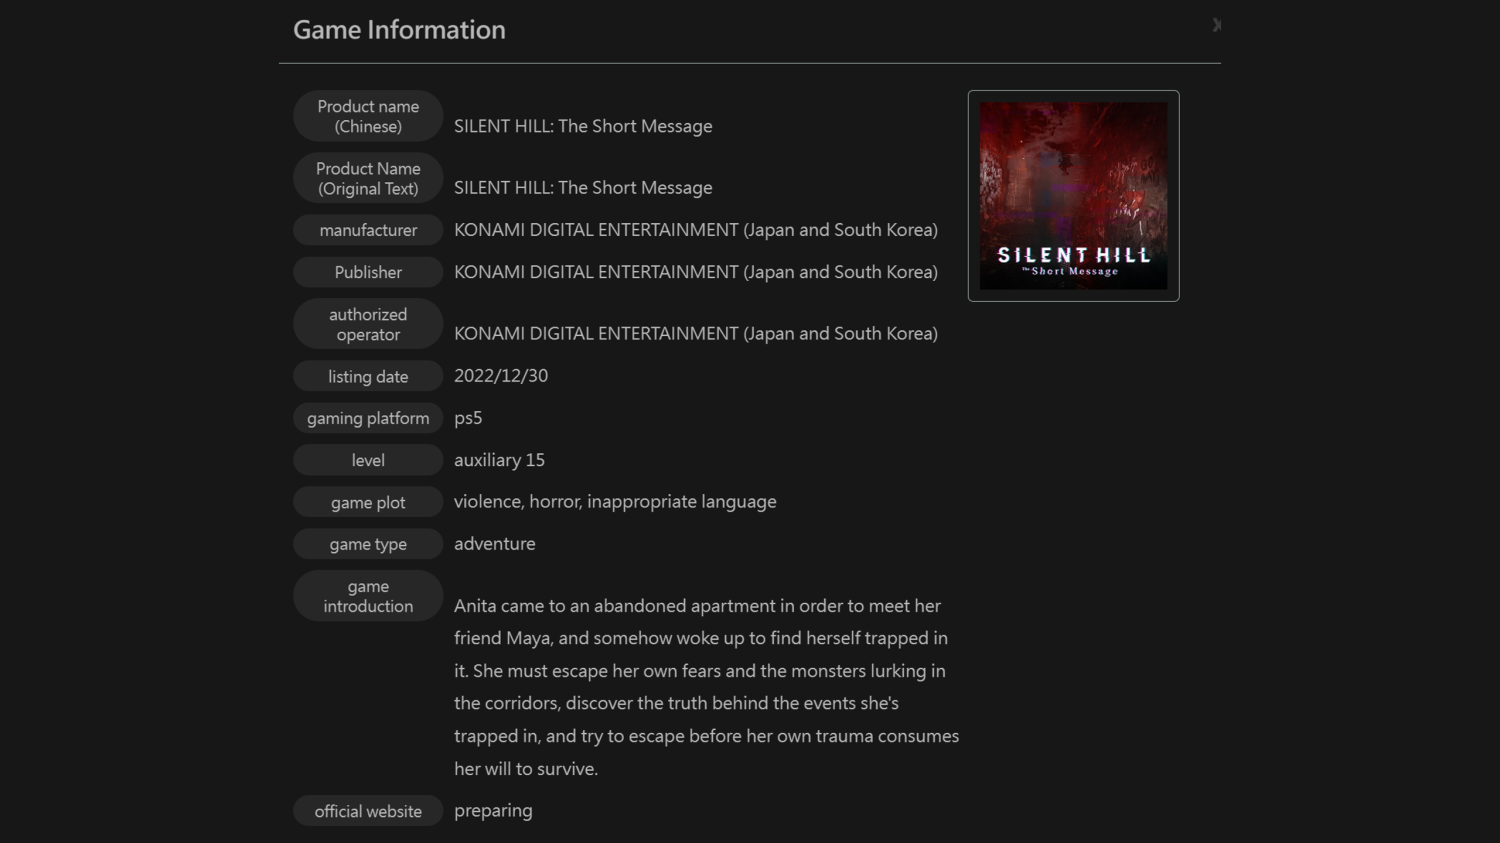Screen dimensions: 1500x843
Task: Click the adventure game type value
Action: [495, 543]
